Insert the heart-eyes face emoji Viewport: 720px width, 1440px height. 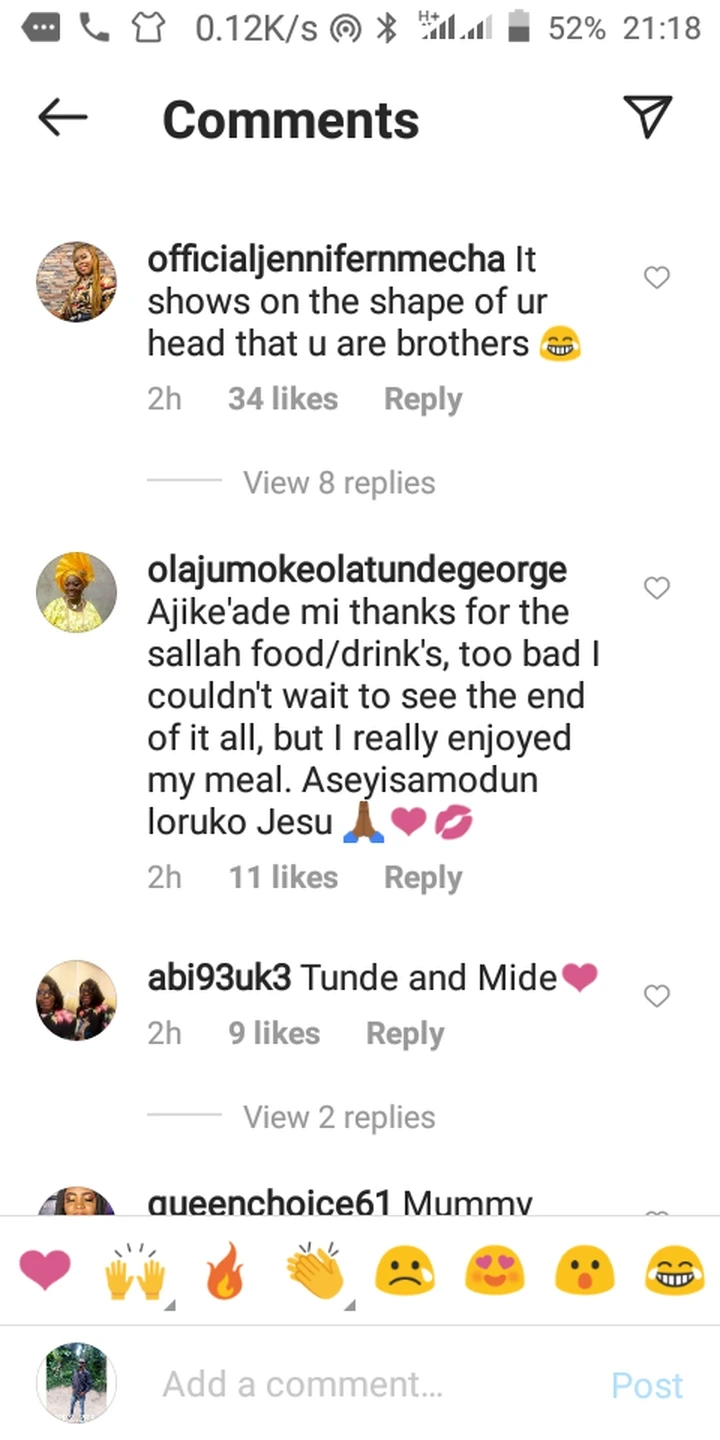pos(494,1273)
